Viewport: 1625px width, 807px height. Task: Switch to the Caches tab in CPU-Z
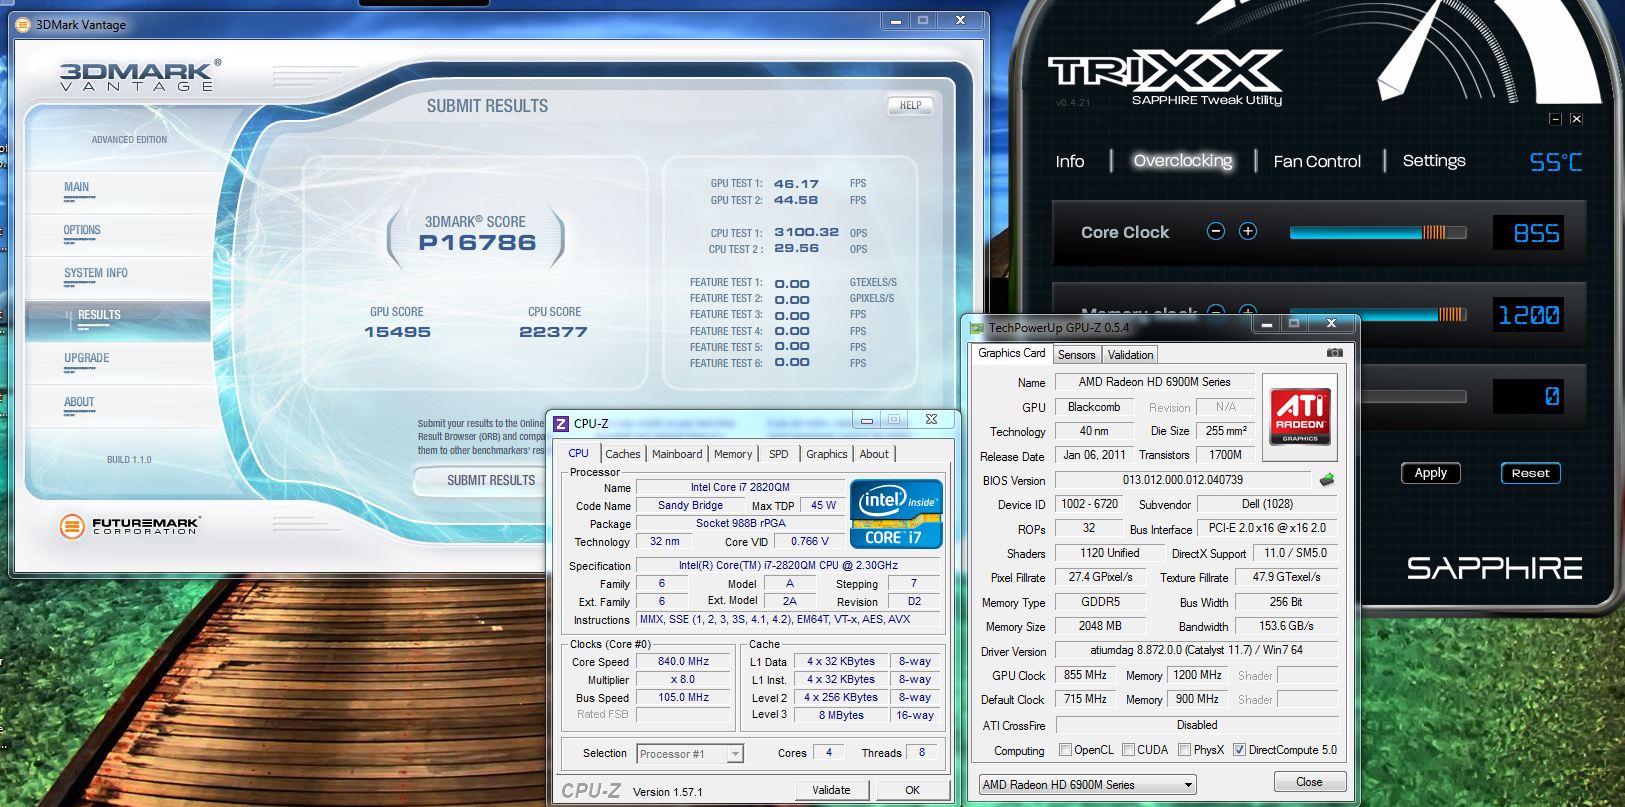click(622, 454)
